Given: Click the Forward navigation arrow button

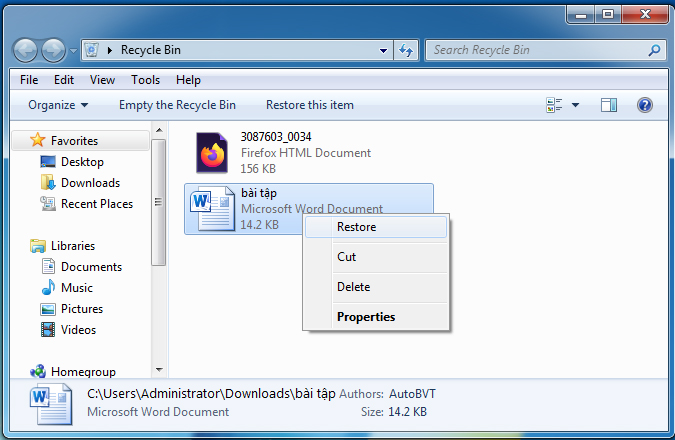Looking at the screenshot, I should coord(53,50).
